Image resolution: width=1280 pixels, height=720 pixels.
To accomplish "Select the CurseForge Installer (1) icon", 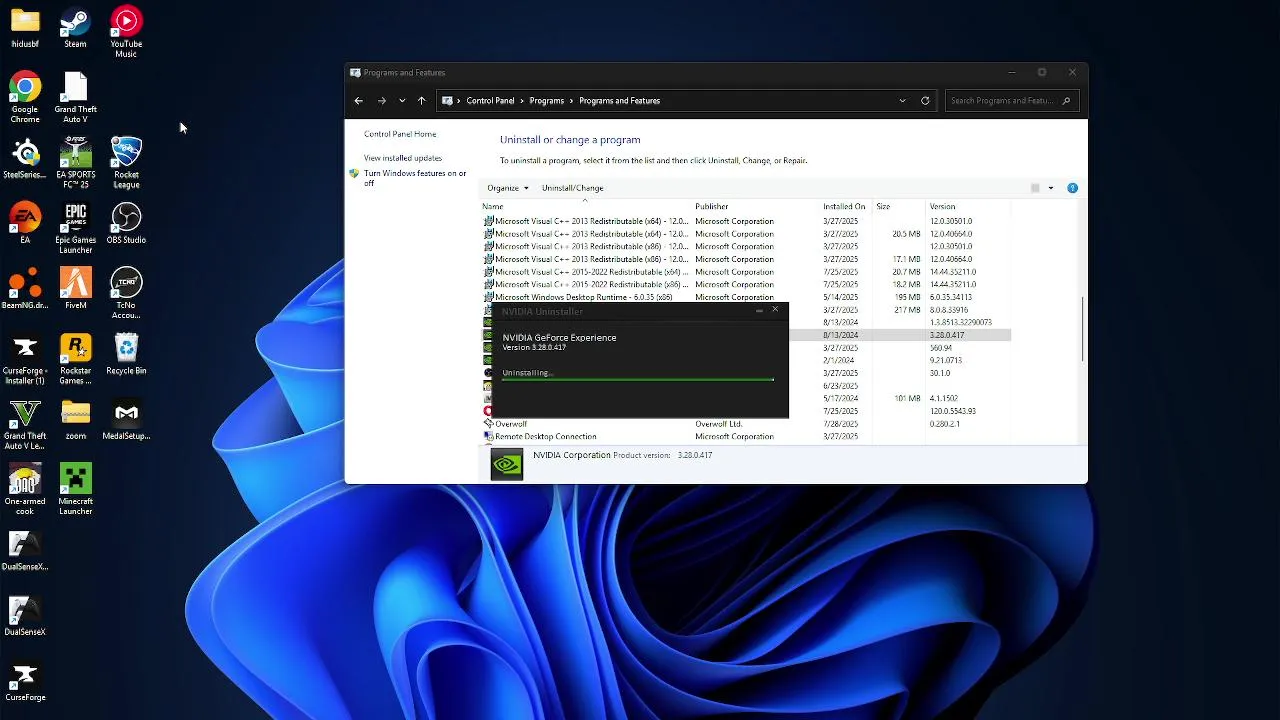I will (x=25, y=360).
